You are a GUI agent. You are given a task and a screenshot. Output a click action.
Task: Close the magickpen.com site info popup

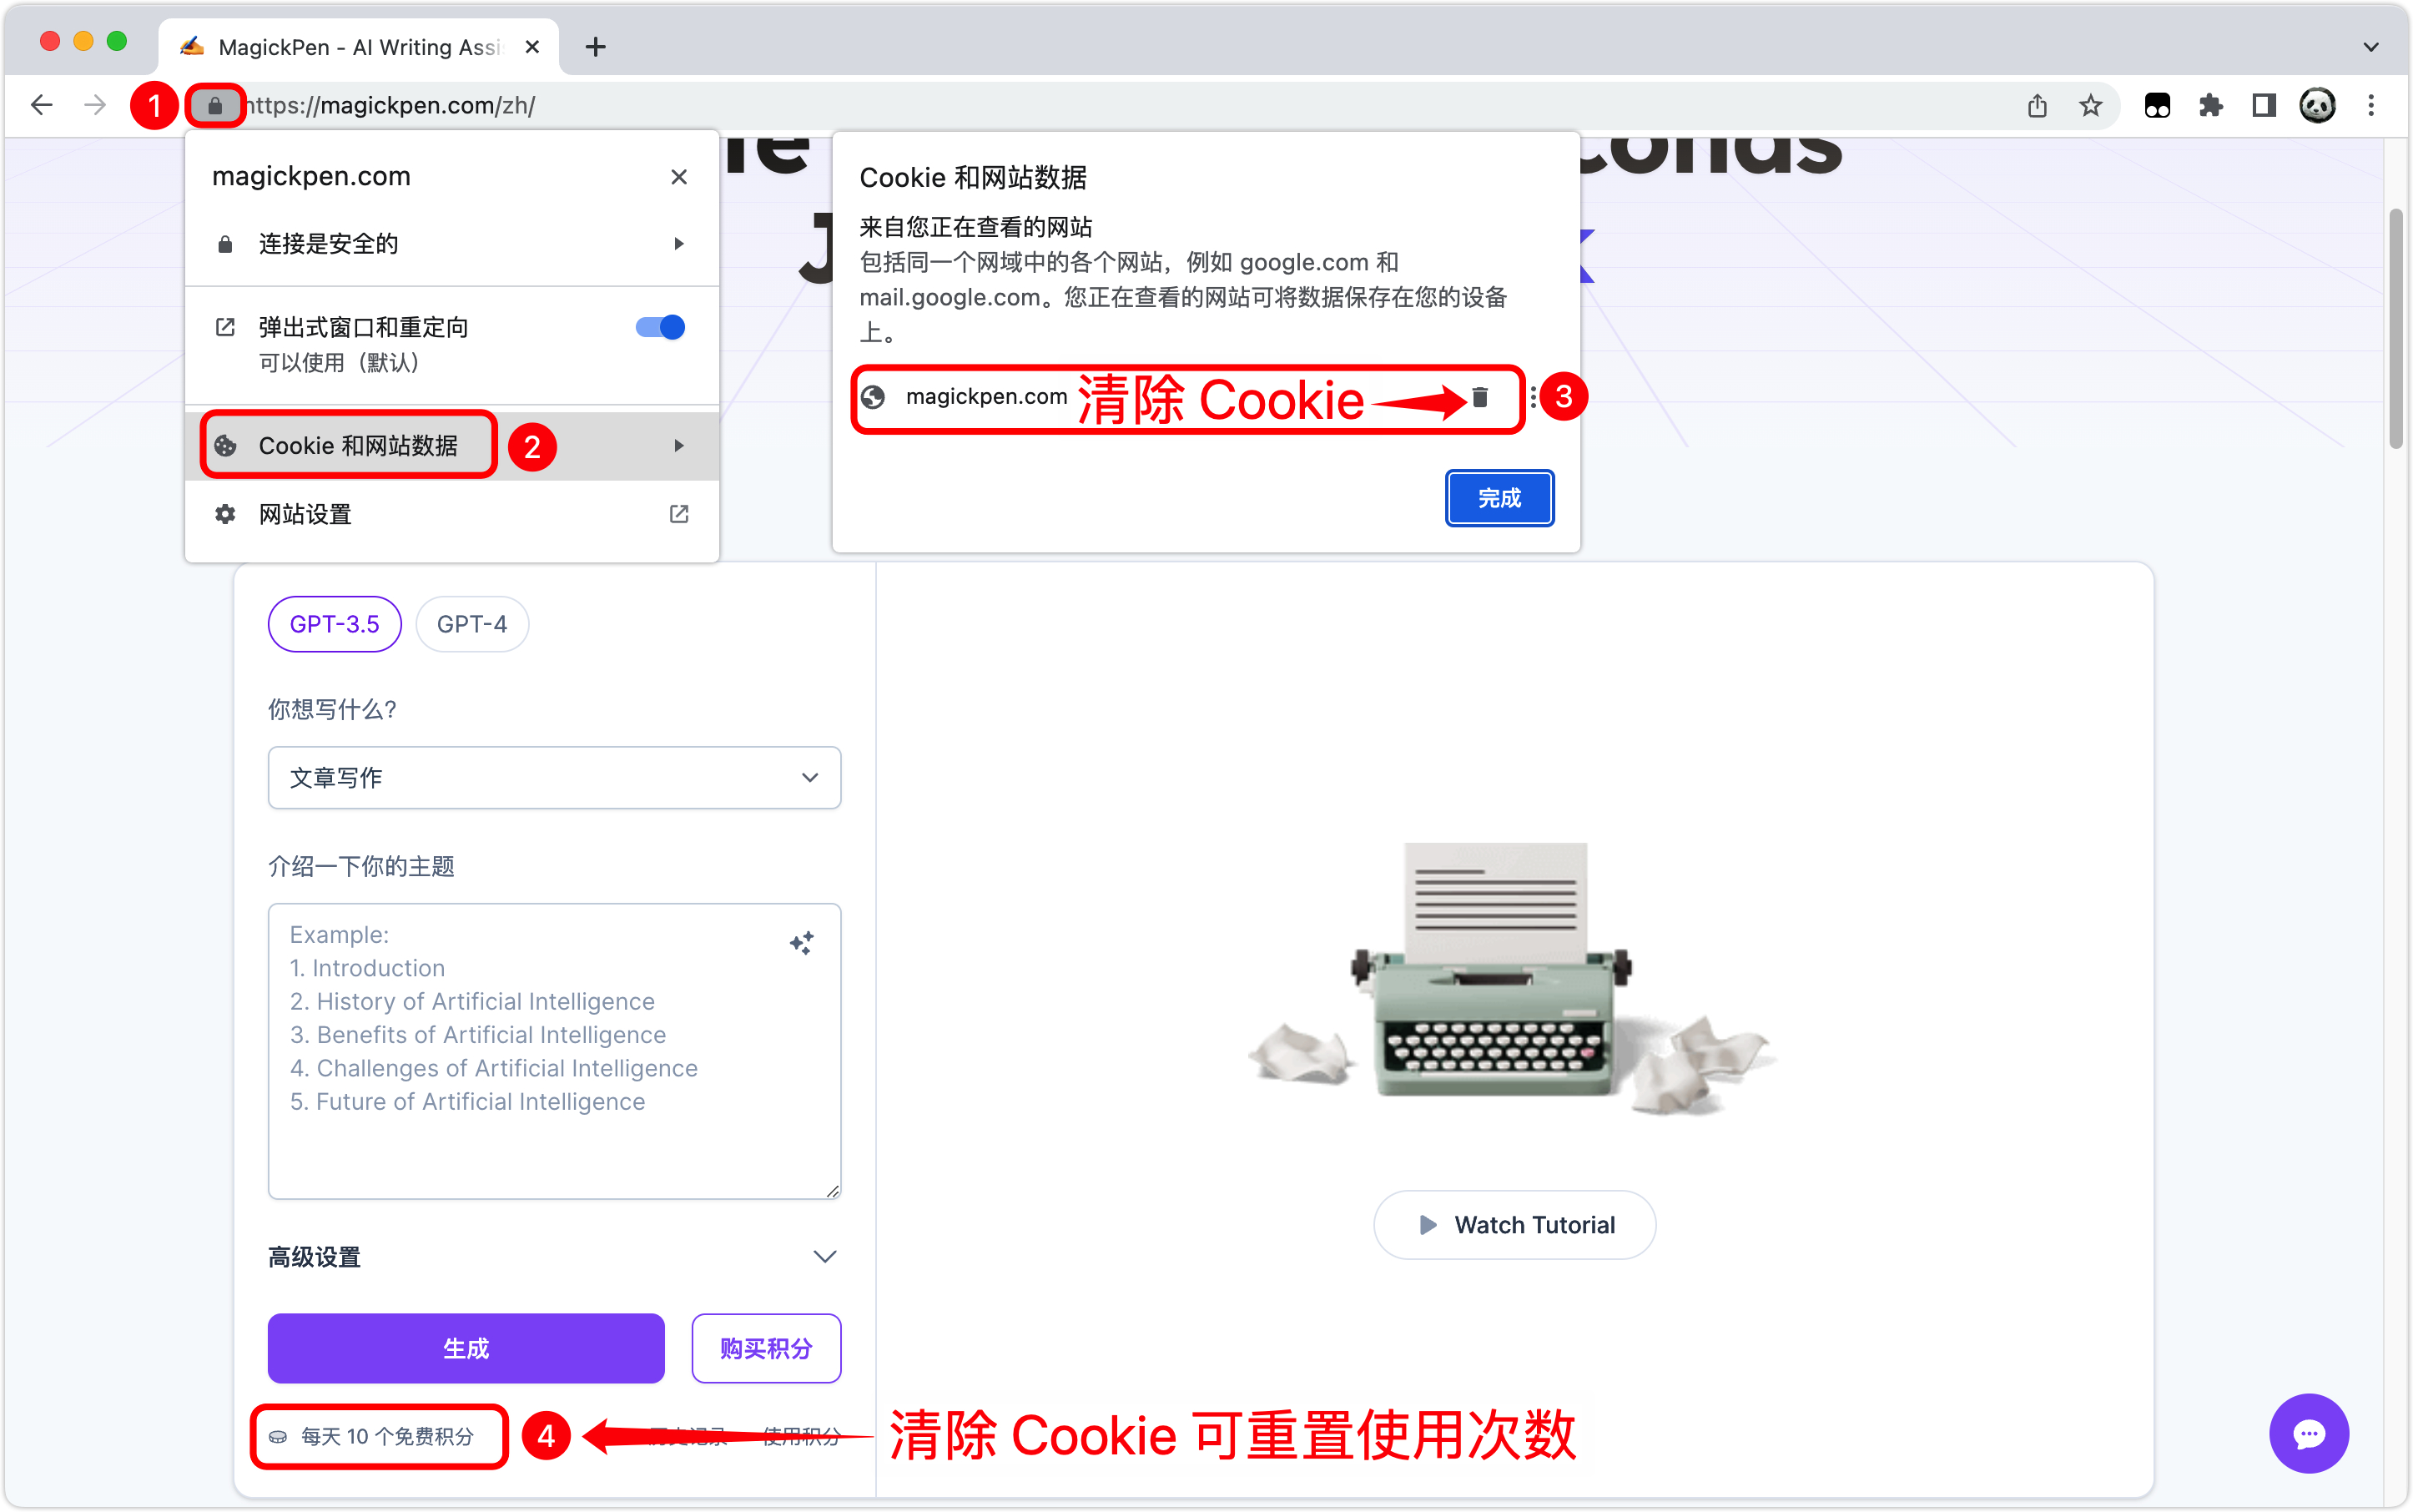(679, 177)
